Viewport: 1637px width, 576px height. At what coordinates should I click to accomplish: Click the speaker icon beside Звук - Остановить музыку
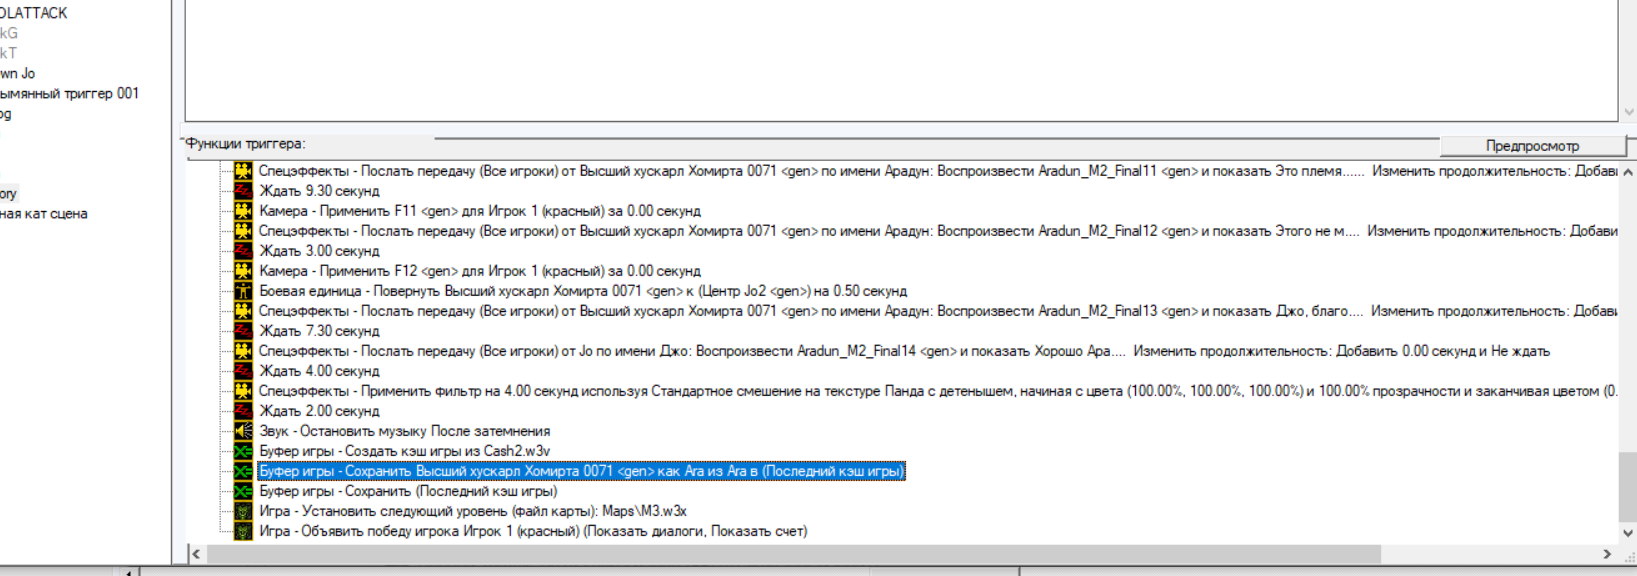pos(243,431)
